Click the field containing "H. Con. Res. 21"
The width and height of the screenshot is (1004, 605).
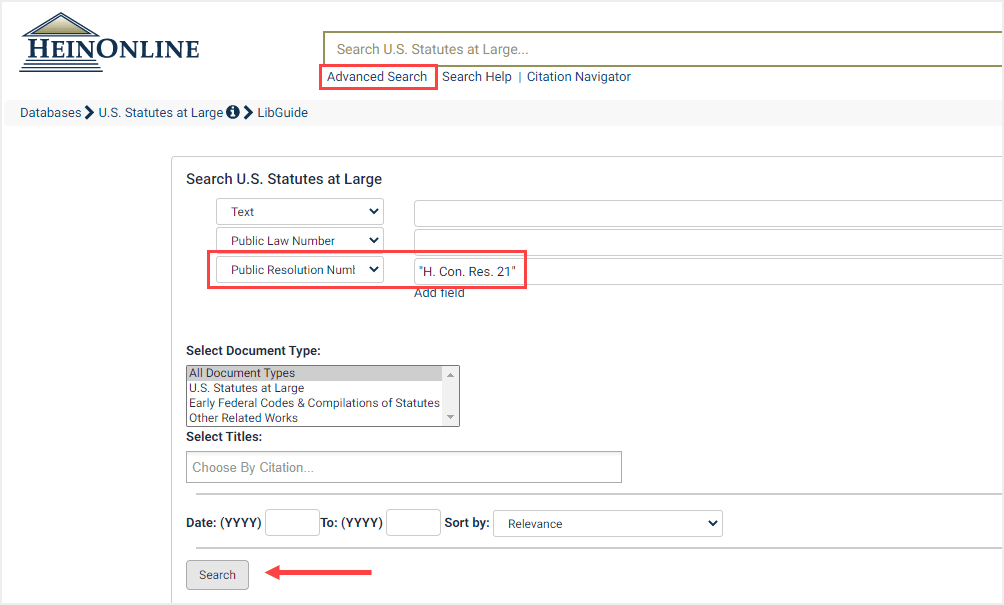(708, 271)
